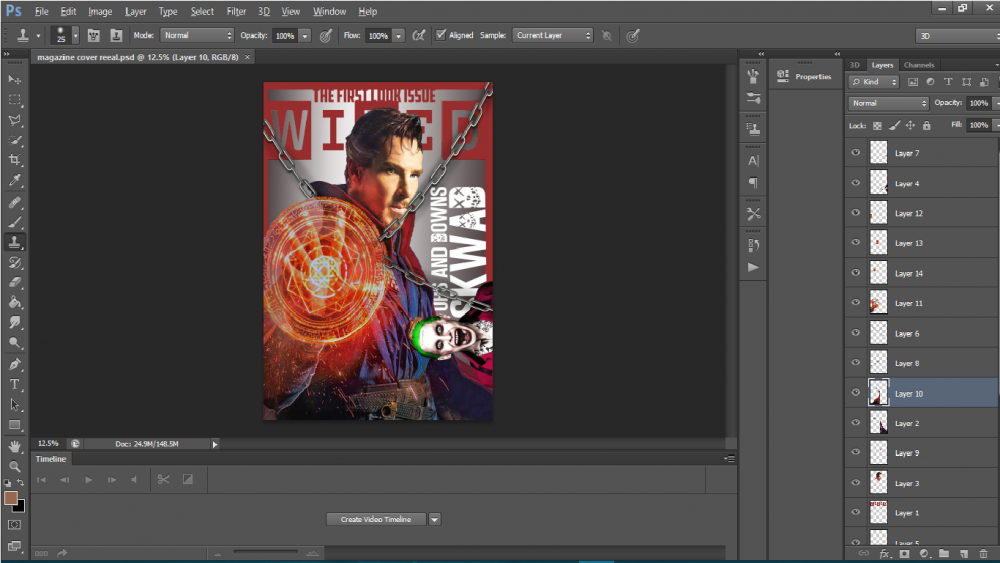Select the Polygonal Lasso tool

[15, 120]
